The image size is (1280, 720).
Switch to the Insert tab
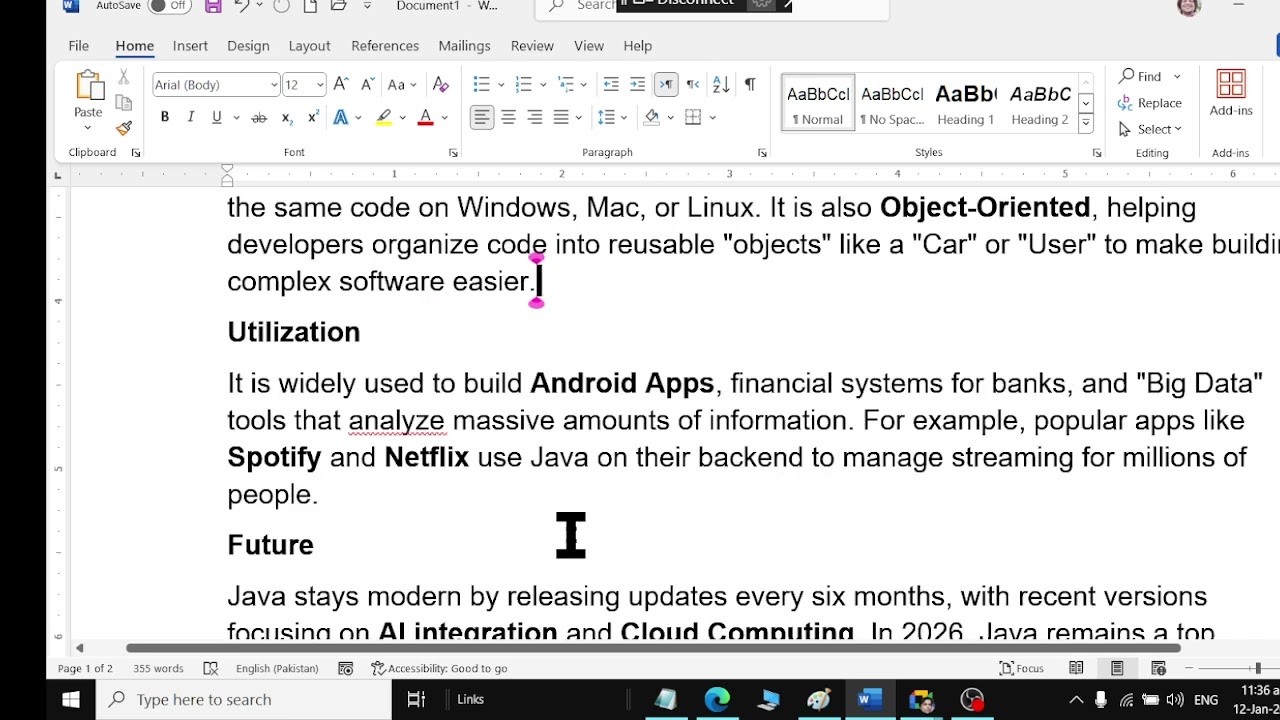(x=190, y=46)
